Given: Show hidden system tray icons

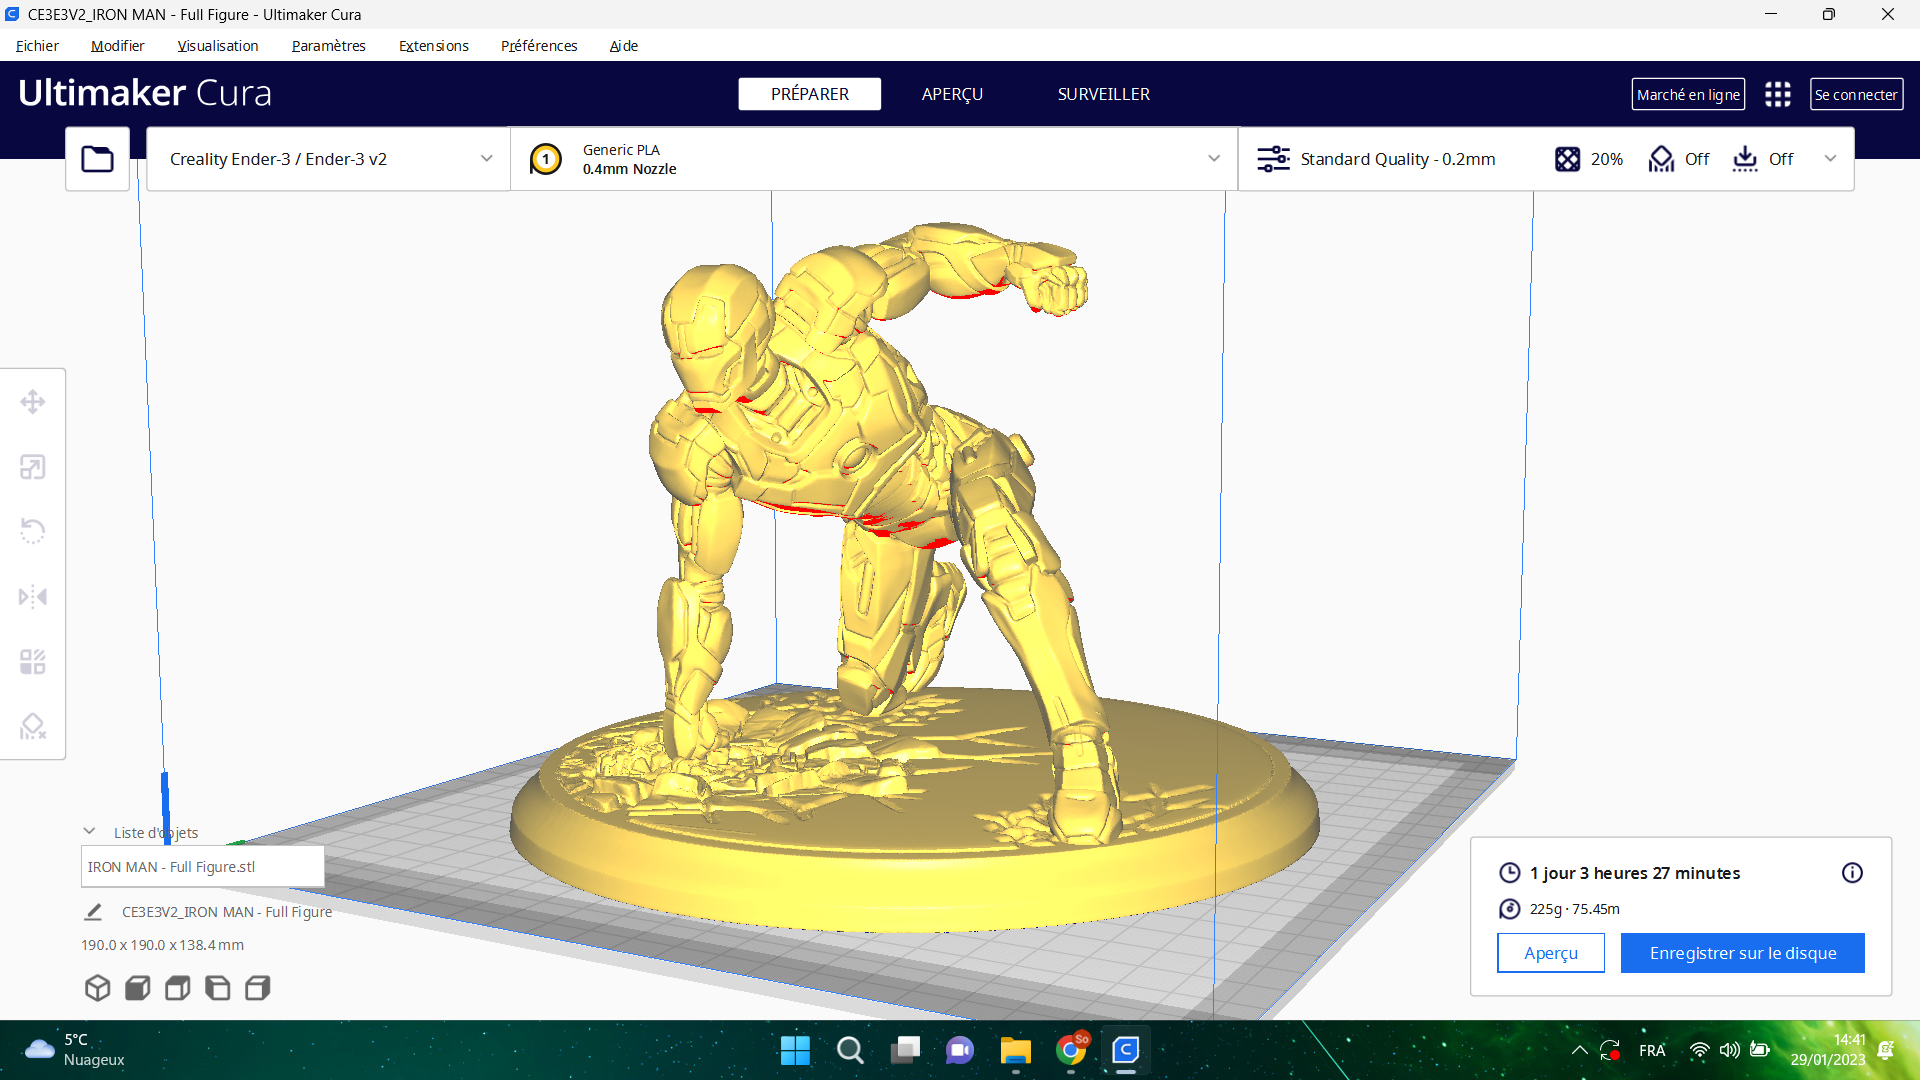Looking at the screenshot, I should point(1579,1050).
